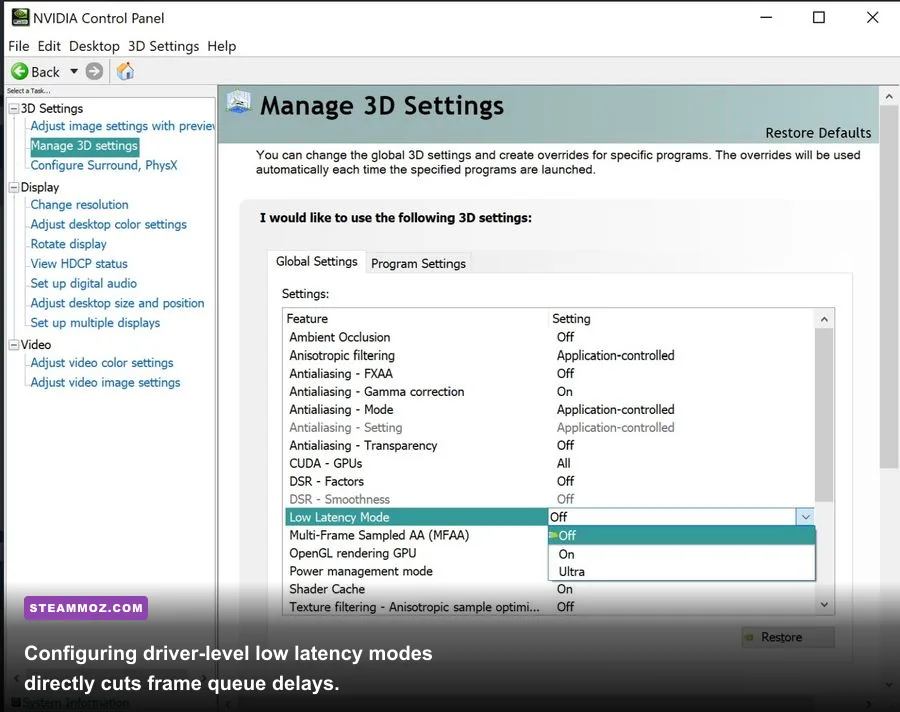Image resolution: width=900 pixels, height=712 pixels.
Task: Open View HDCP status
Action: [x=79, y=264]
